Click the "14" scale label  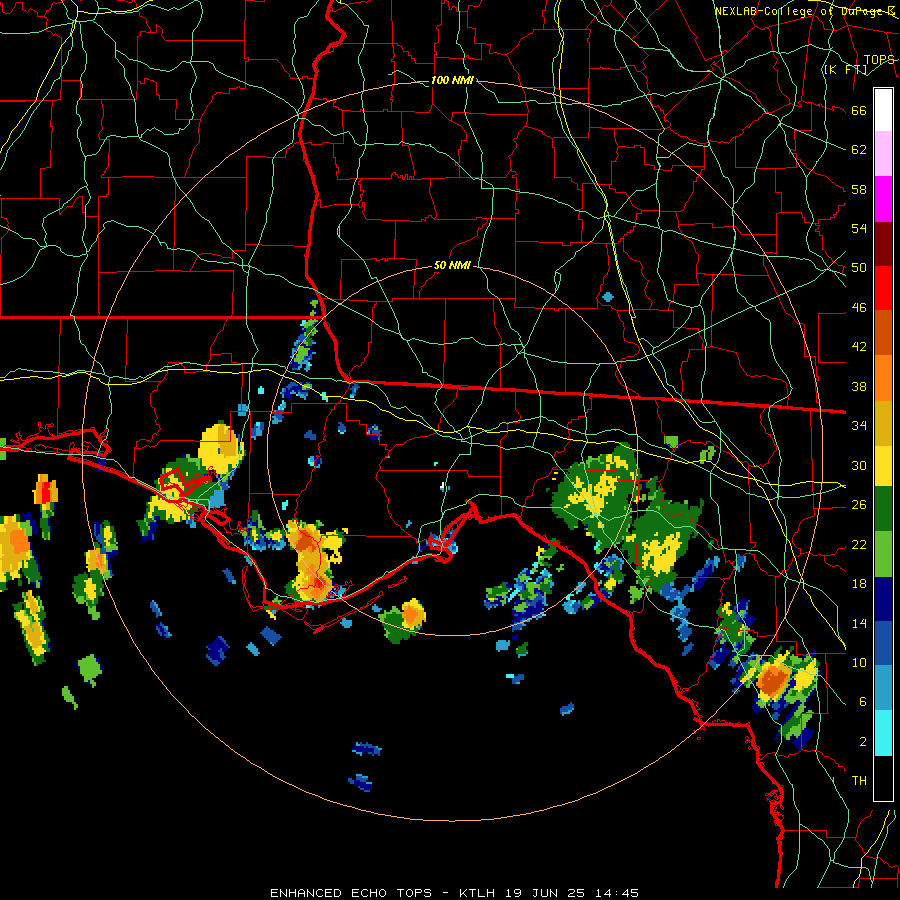point(859,623)
